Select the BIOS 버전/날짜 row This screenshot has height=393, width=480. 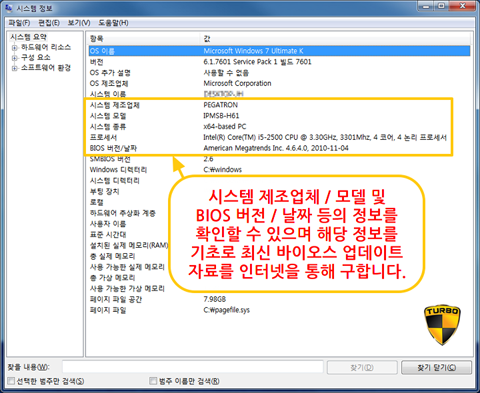tap(279, 148)
